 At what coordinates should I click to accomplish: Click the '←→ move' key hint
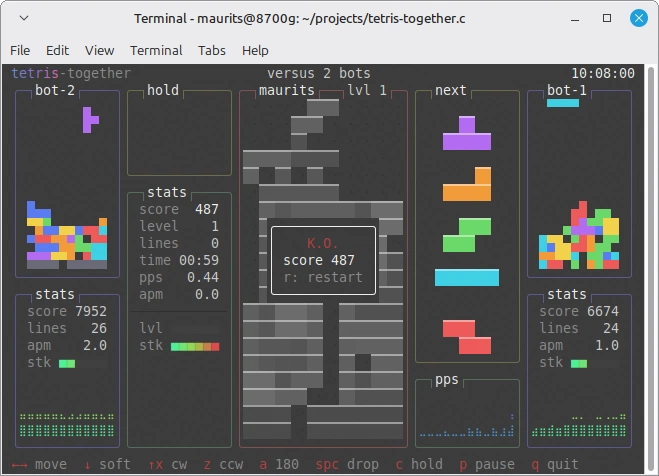pos(39,464)
